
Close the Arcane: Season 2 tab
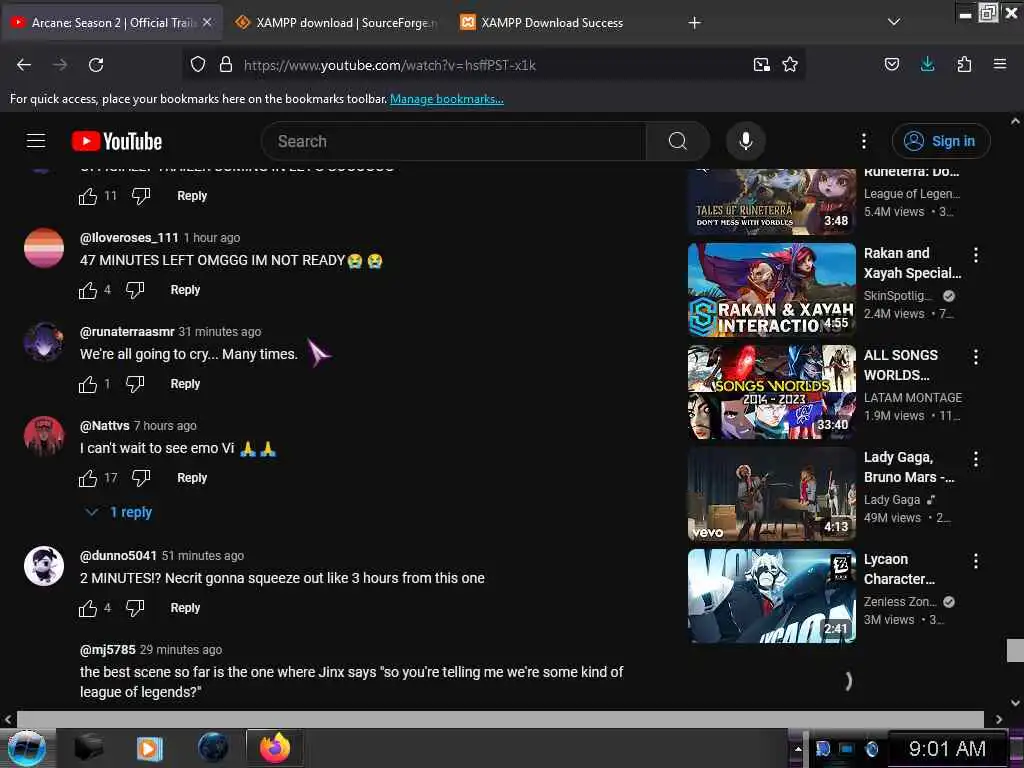pyautogui.click(x=207, y=22)
